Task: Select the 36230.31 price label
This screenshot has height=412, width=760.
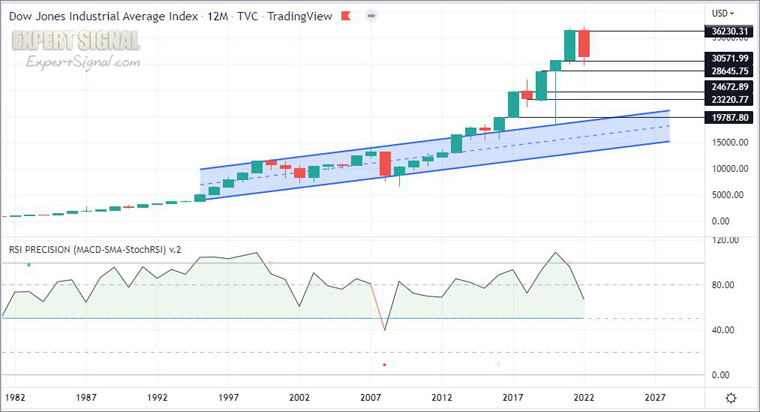Action: [729, 32]
